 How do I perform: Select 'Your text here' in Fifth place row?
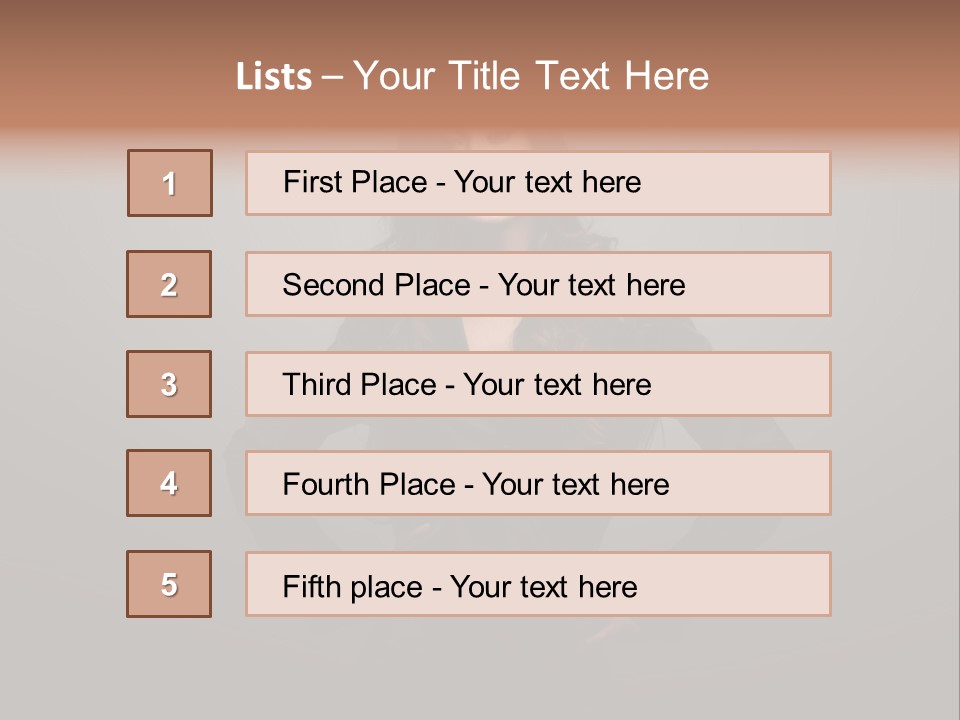[x=544, y=586]
